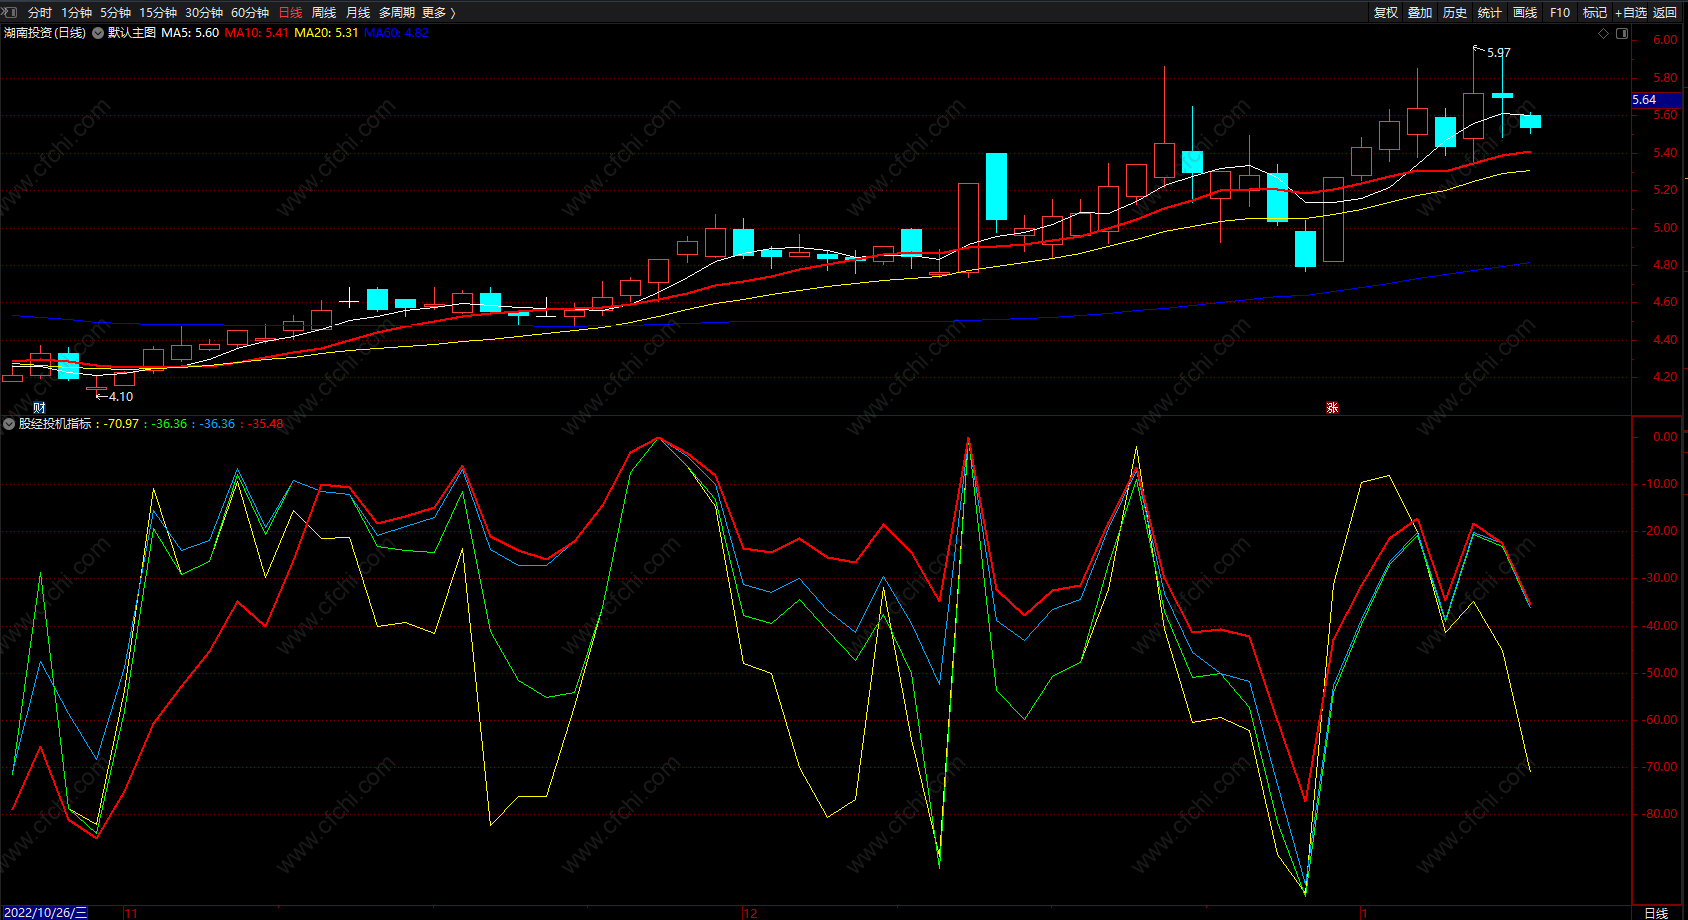The width and height of the screenshot is (1688, 920).
Task: Expand the 股经投机指标 indicator dropdown
Action: (x=9, y=424)
